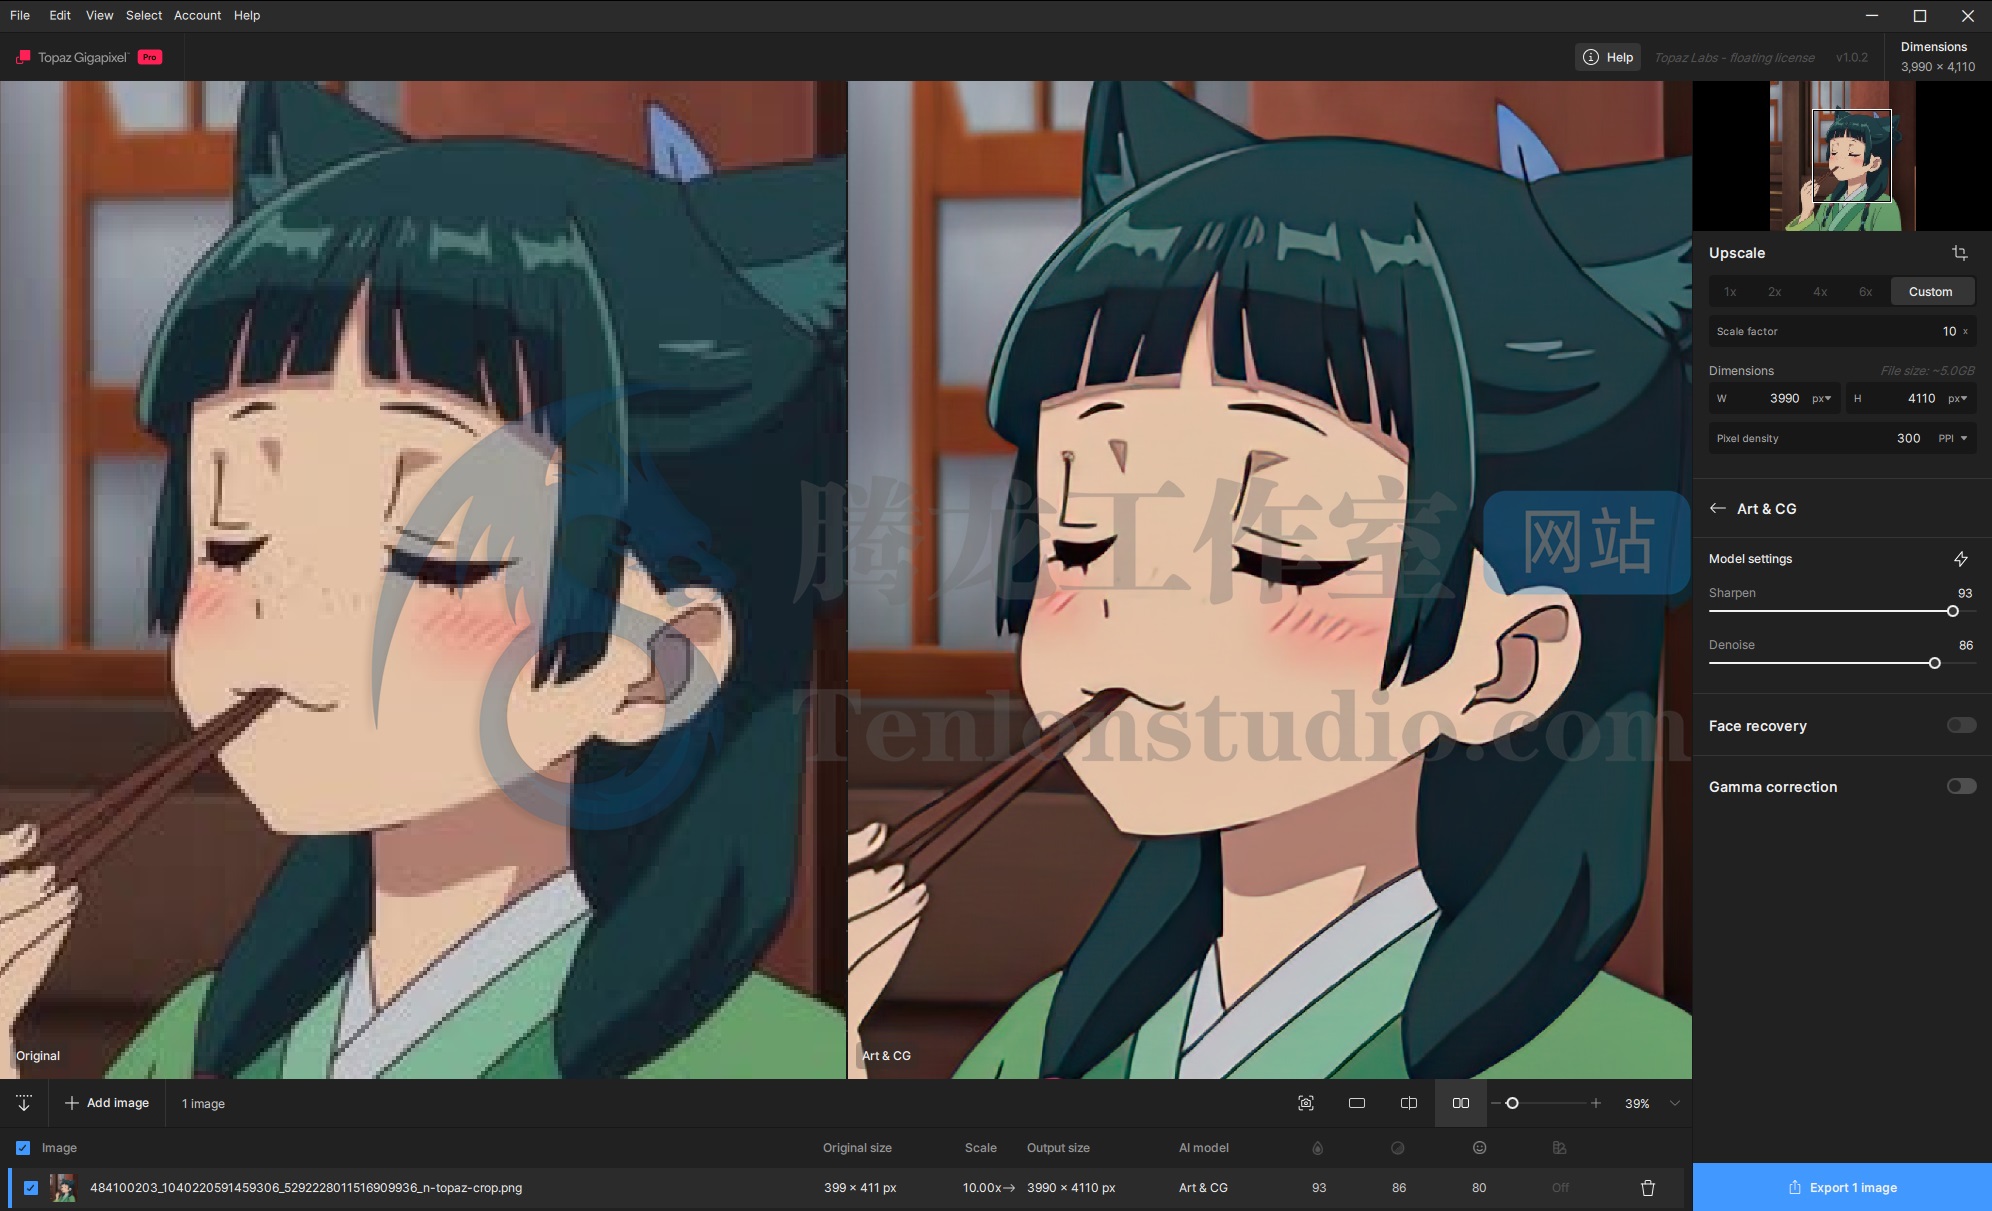
Task: Delete the image with the trash icon
Action: (x=1648, y=1188)
